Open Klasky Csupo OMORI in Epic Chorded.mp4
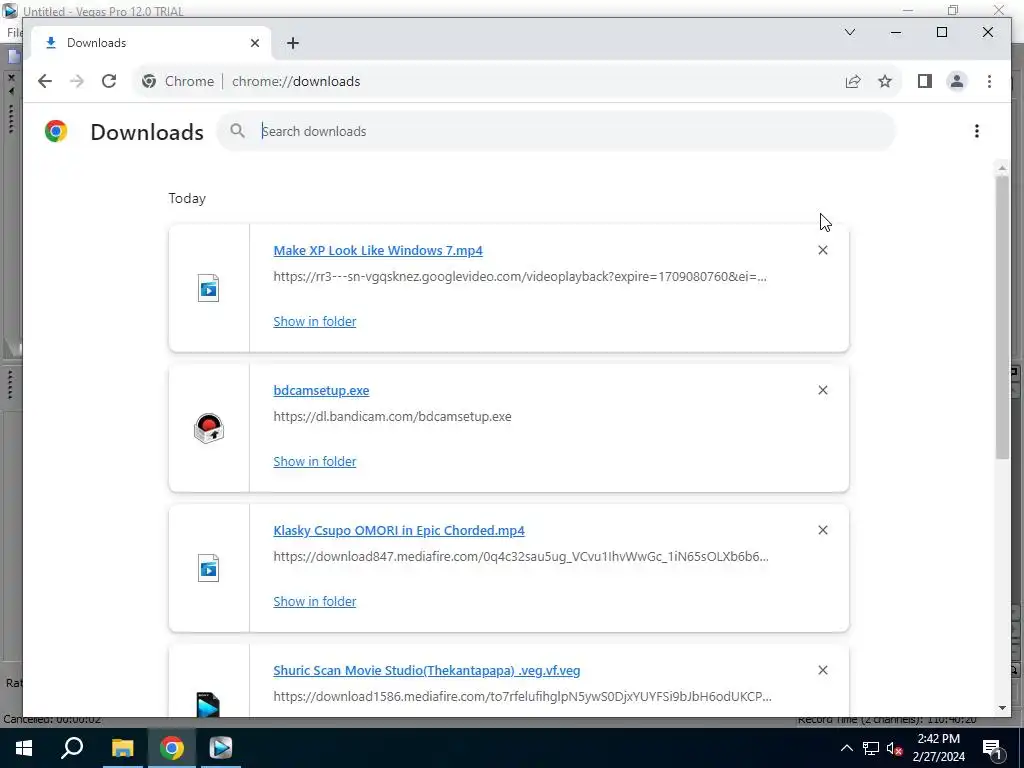The height and width of the screenshot is (768, 1024). click(399, 530)
